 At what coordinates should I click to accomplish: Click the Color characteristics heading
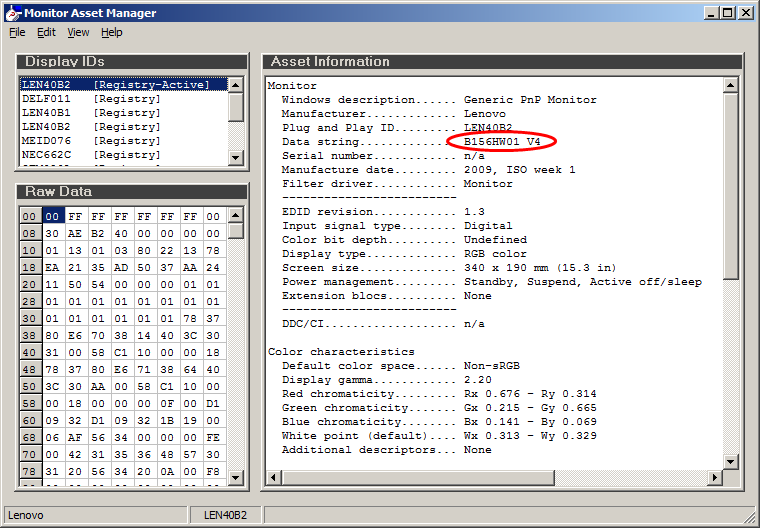tap(341, 352)
